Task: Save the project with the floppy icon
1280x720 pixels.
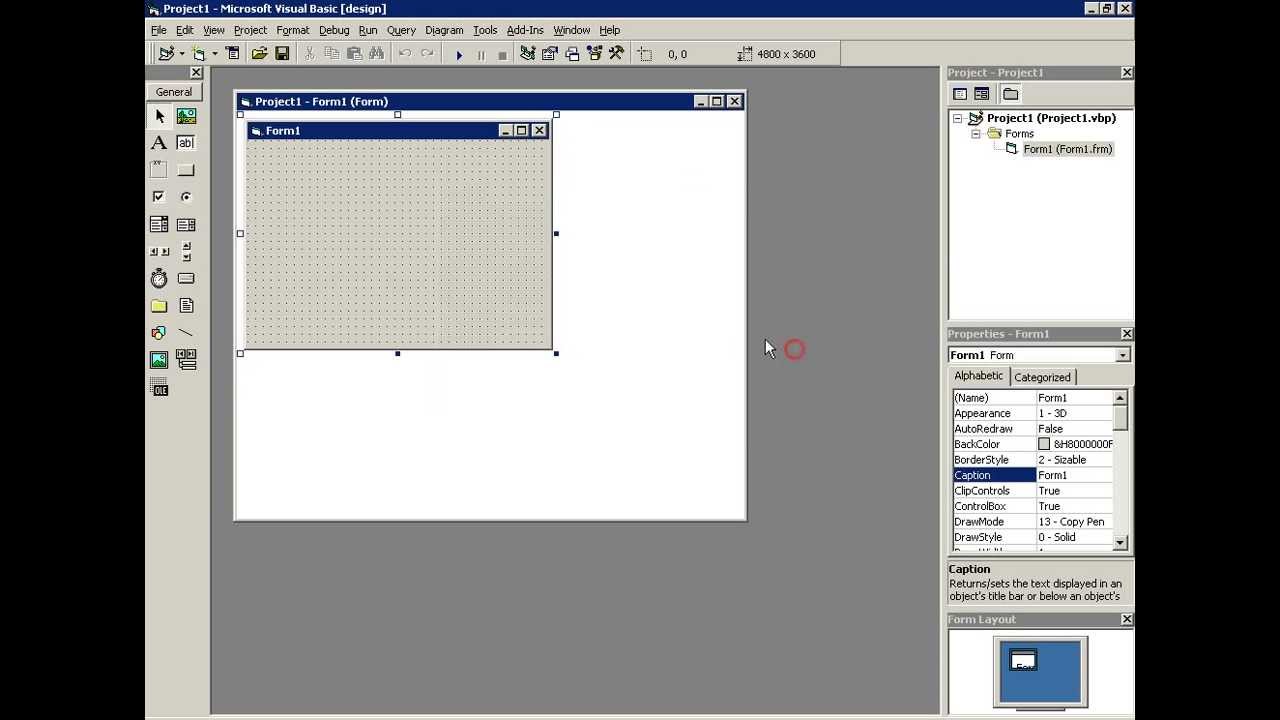Action: [282, 54]
